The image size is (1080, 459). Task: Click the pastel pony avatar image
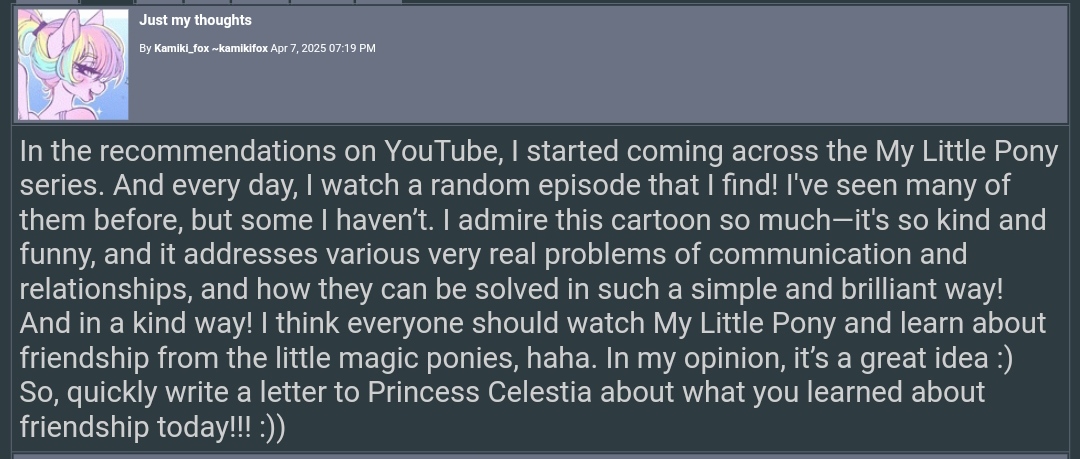point(72,63)
